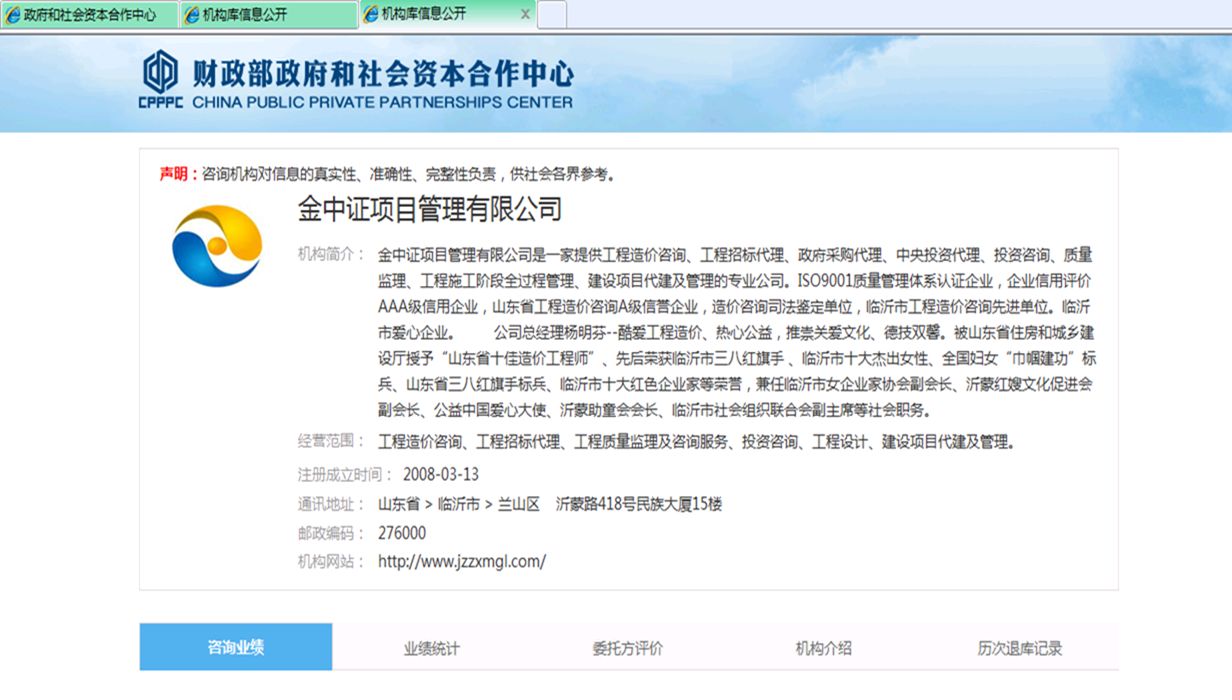Click 兰山区 in the address
Image resolution: width=1232 pixels, height=700 pixels.
pos(519,504)
